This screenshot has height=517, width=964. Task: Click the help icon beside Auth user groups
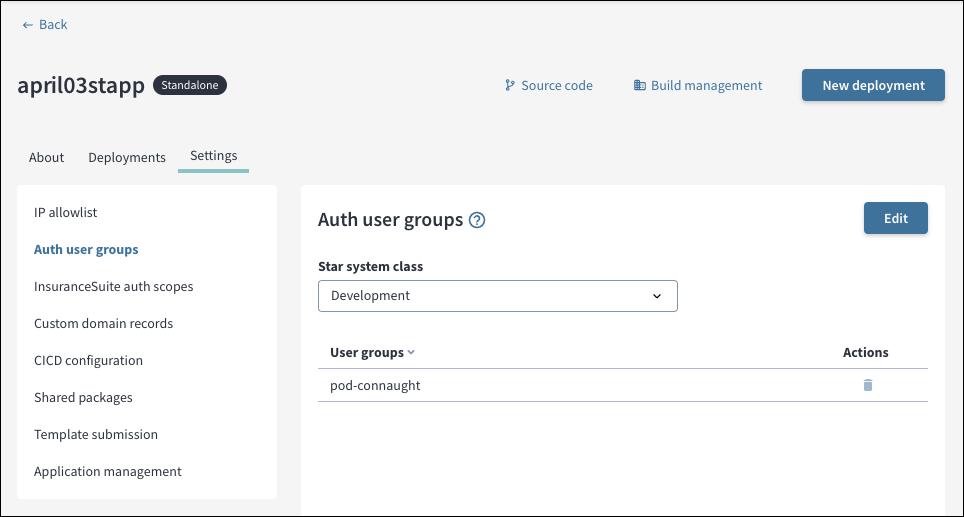pos(477,220)
